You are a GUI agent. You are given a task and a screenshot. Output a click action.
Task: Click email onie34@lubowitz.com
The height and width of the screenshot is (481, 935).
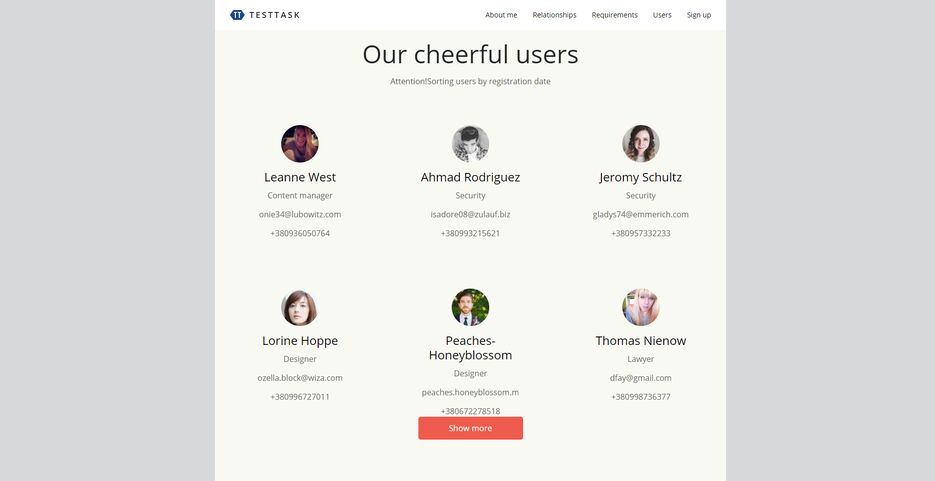[x=300, y=215]
